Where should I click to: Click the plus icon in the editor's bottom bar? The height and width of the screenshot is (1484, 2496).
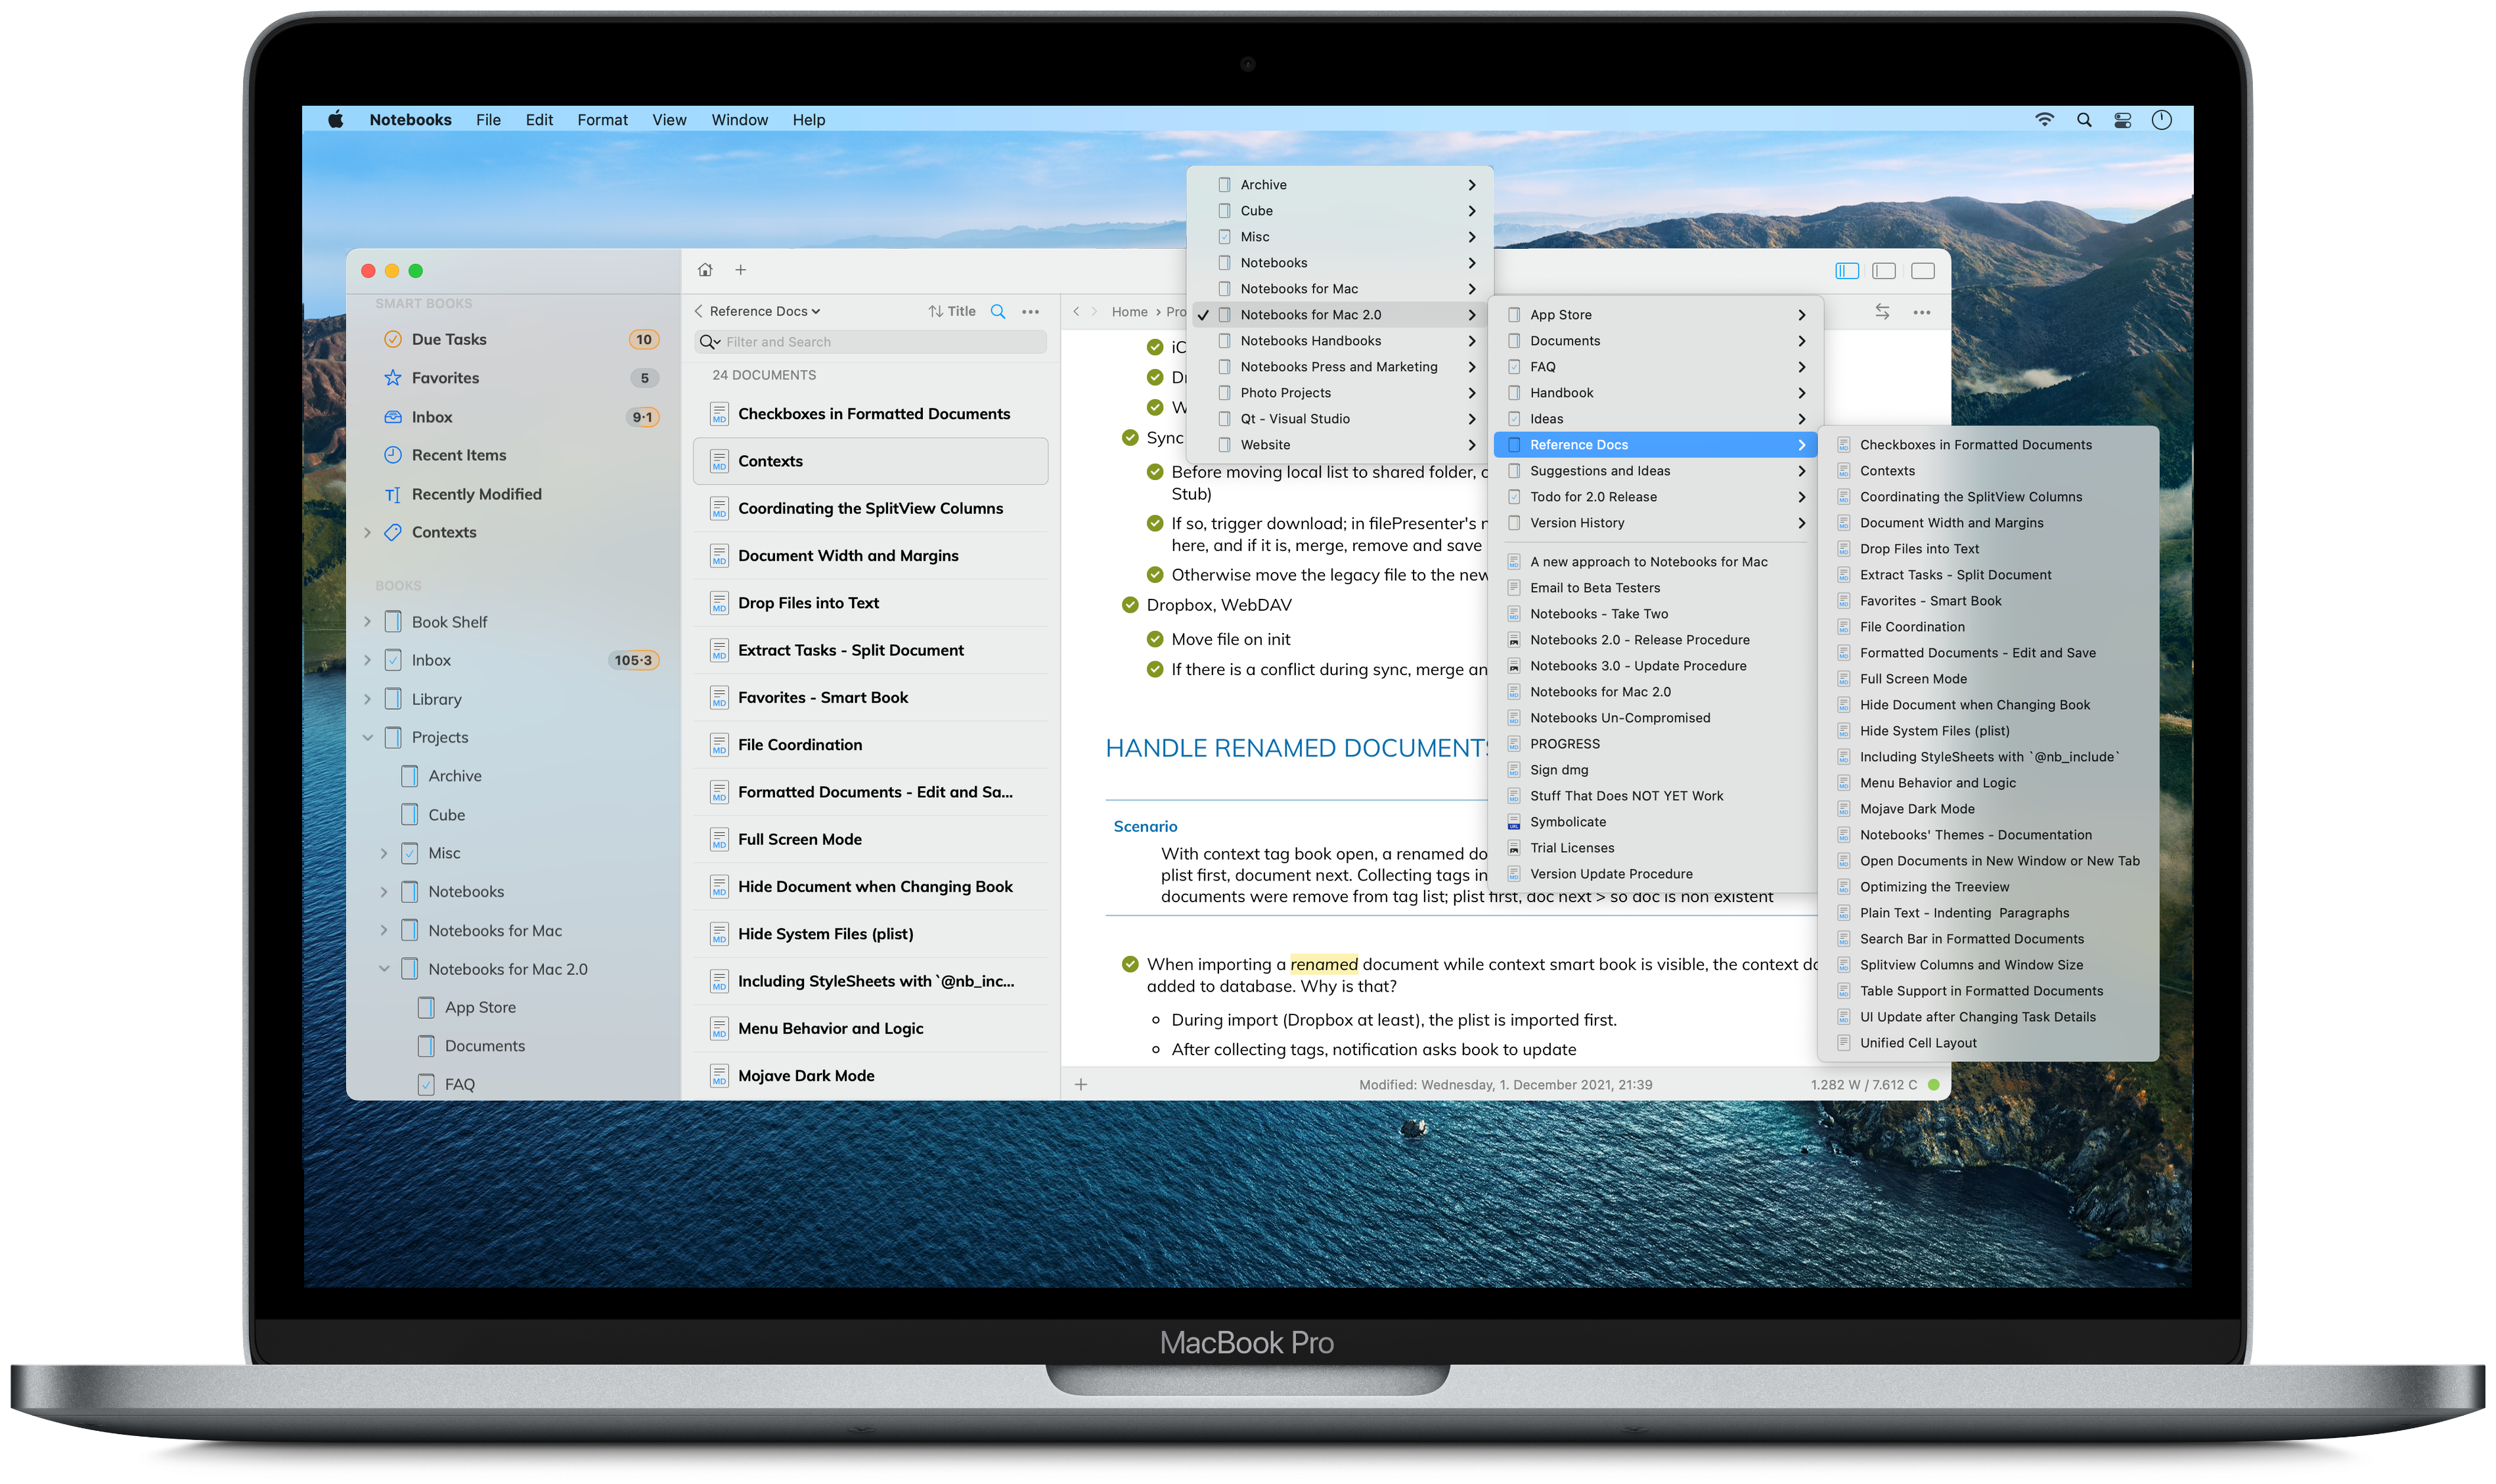(x=1081, y=1084)
